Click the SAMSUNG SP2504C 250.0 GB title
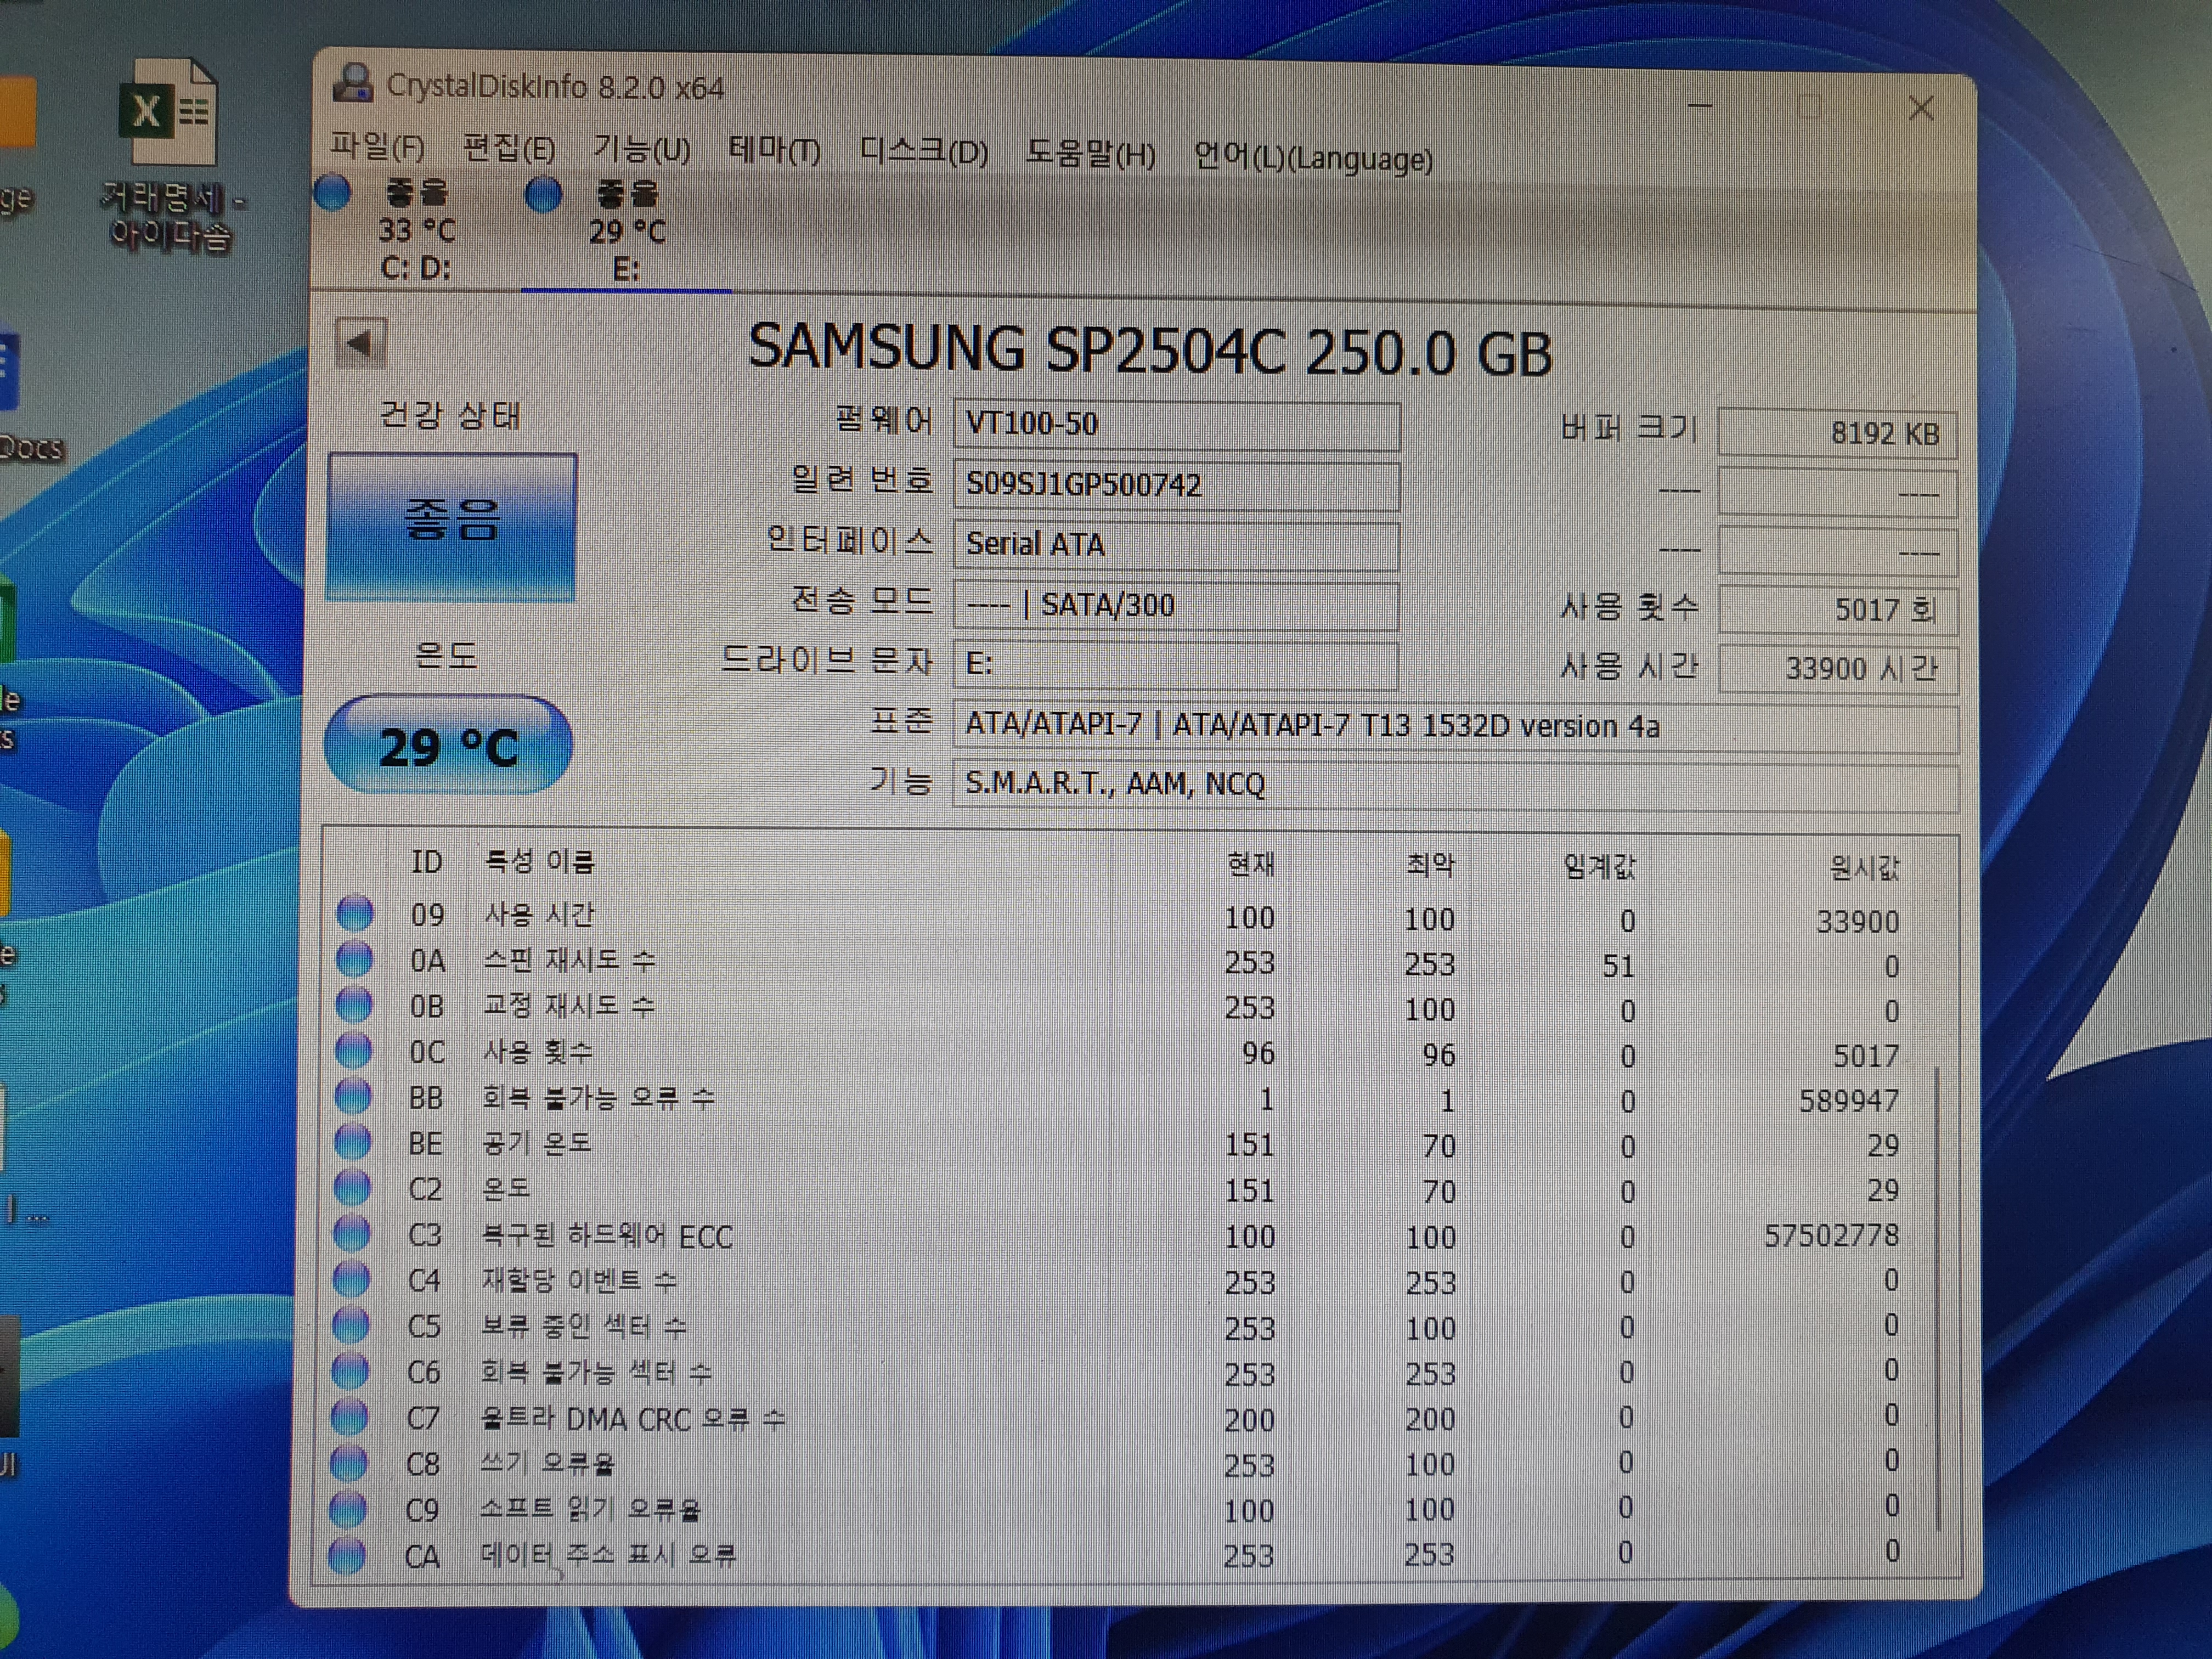This screenshot has height=1659, width=2212. coord(1150,351)
